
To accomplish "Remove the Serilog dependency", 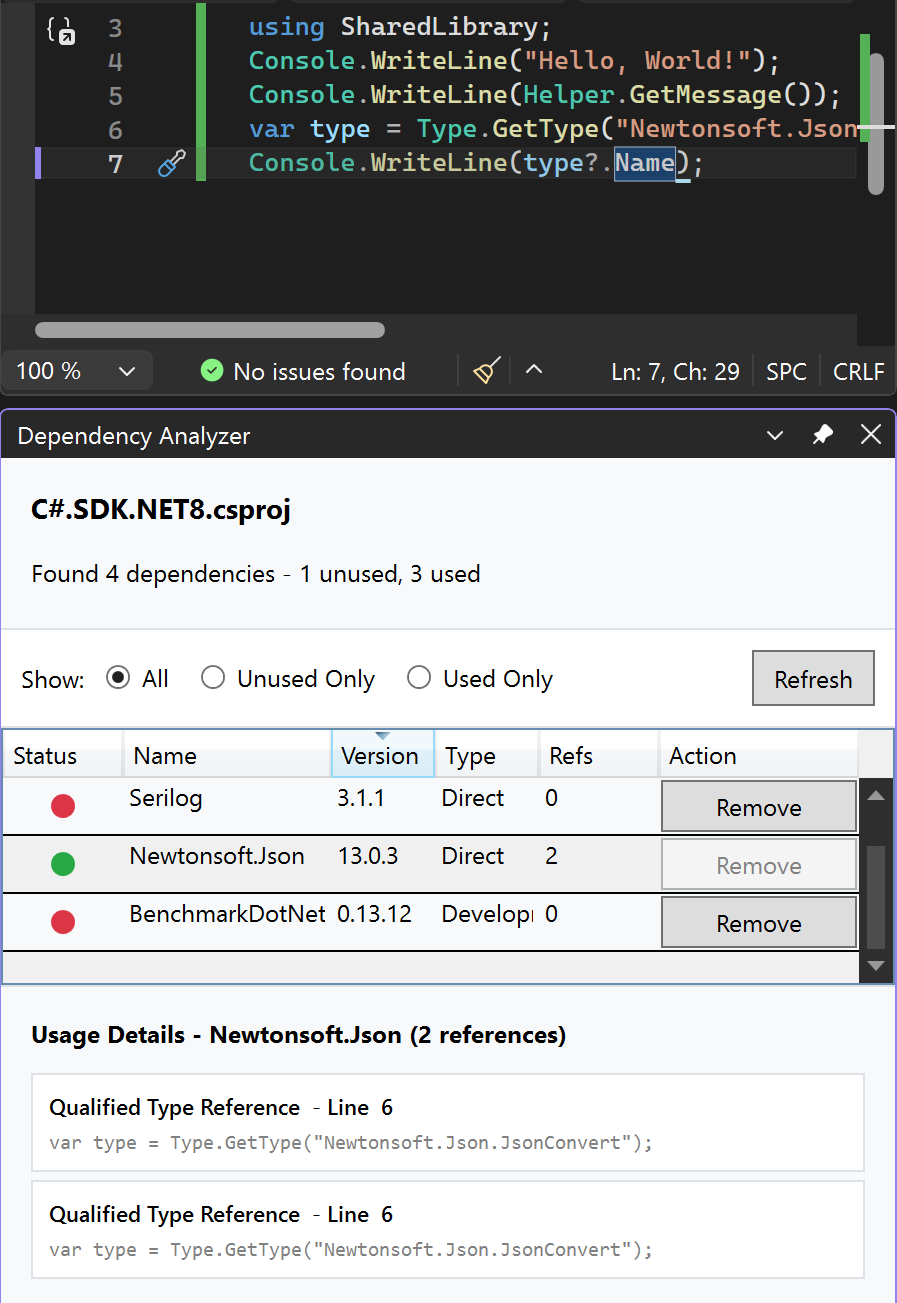I will click(x=759, y=807).
